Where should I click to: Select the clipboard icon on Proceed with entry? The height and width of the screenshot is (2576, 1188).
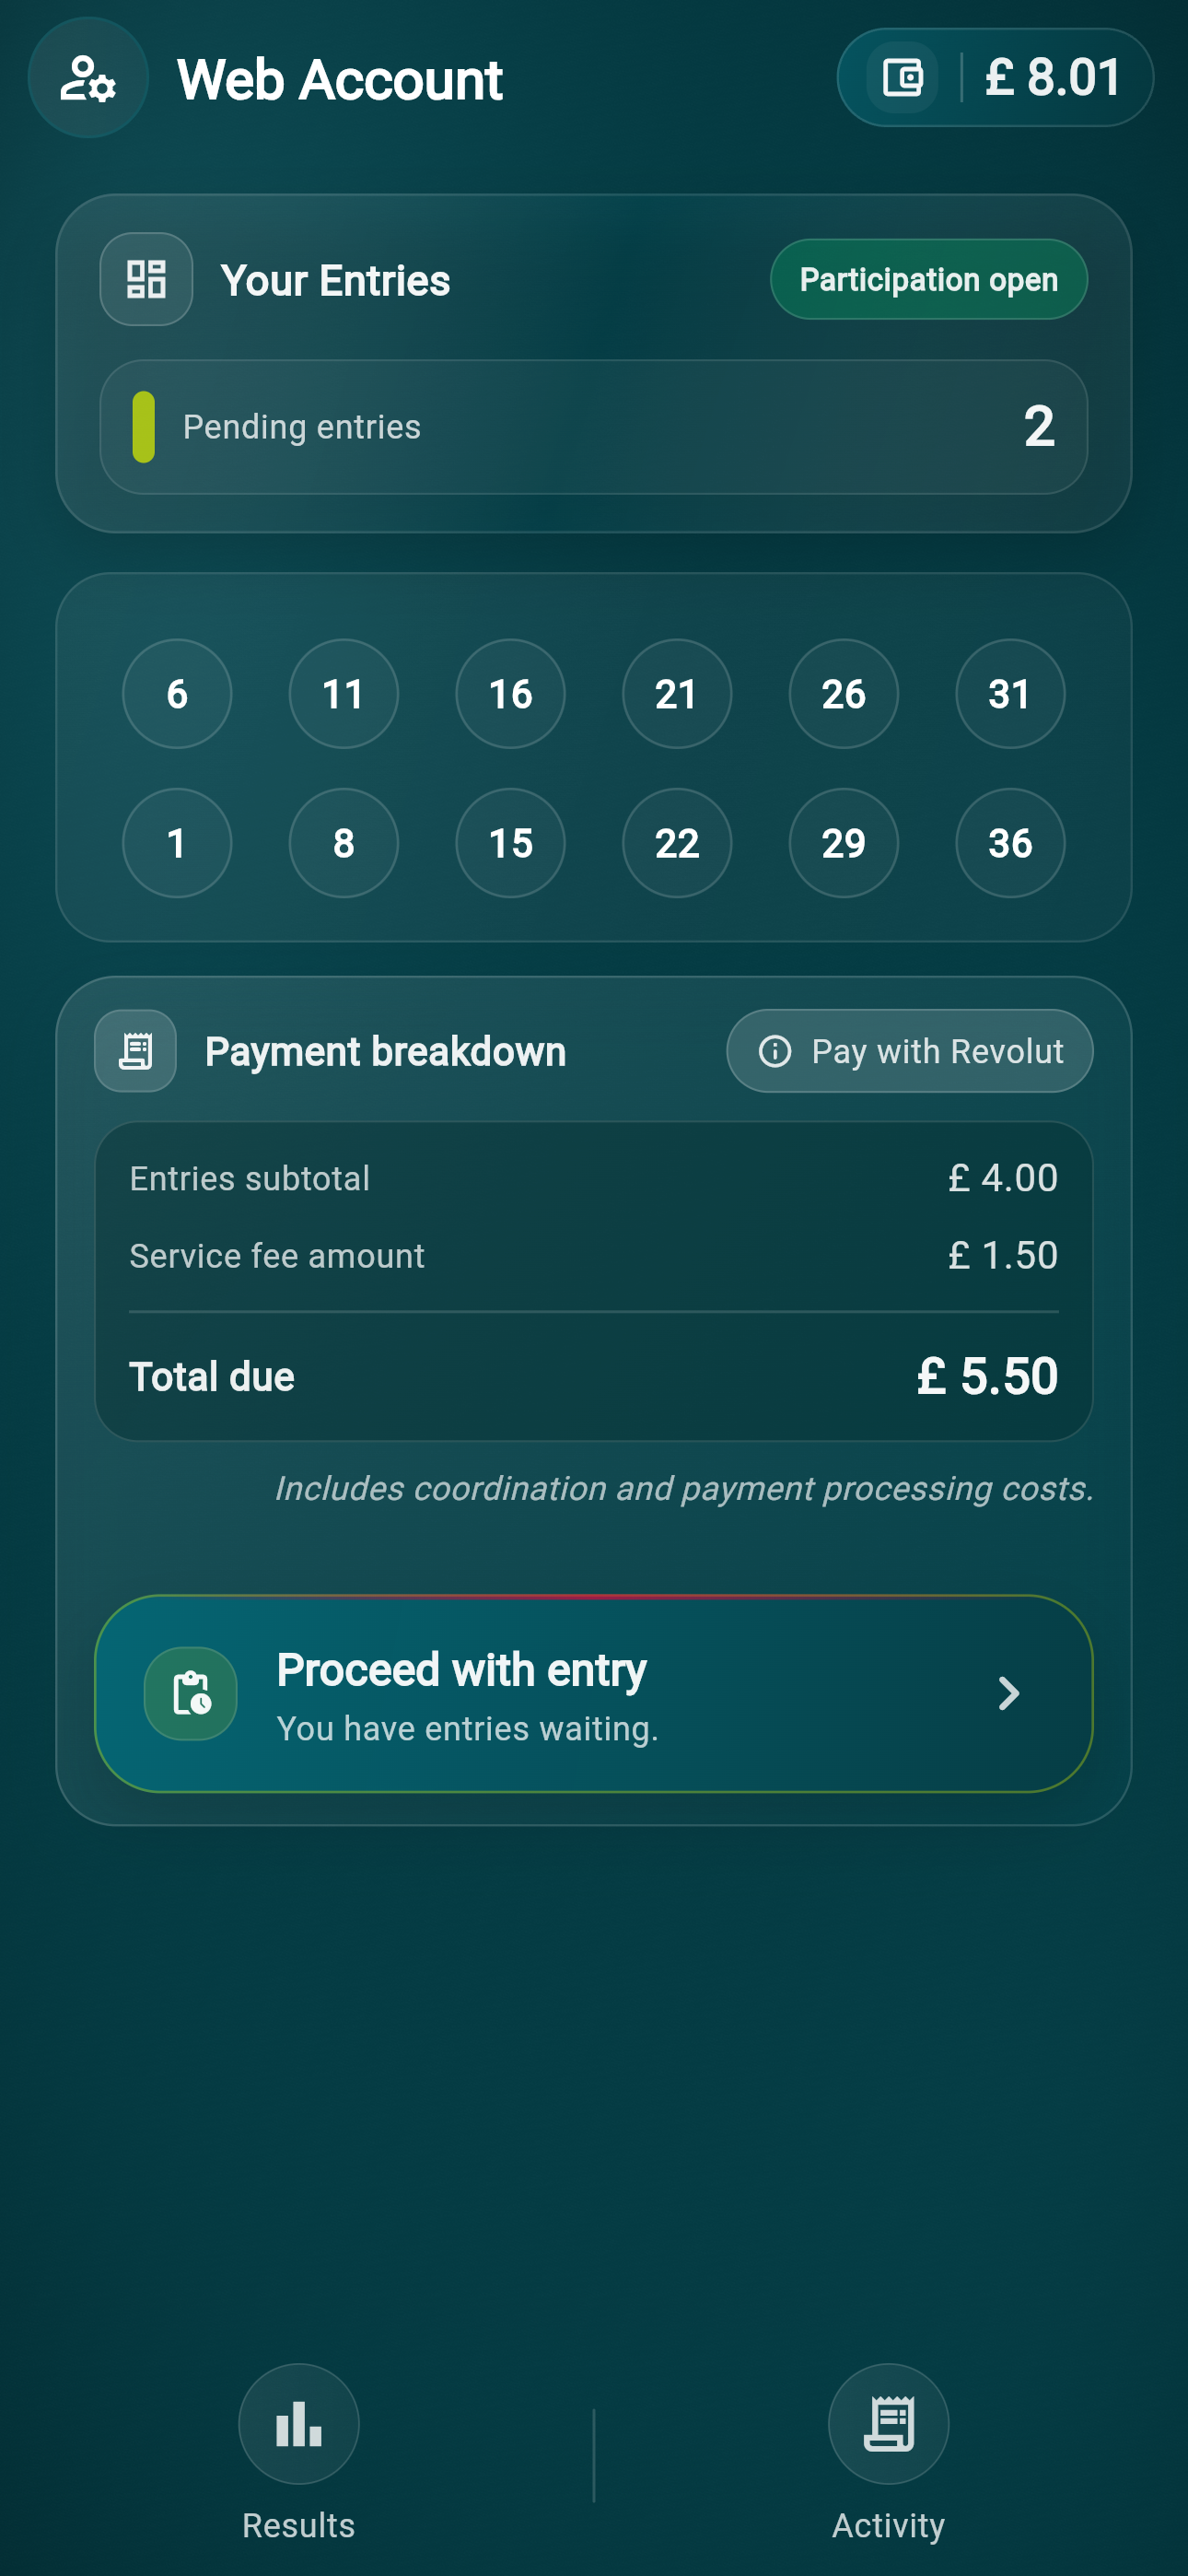(190, 1693)
